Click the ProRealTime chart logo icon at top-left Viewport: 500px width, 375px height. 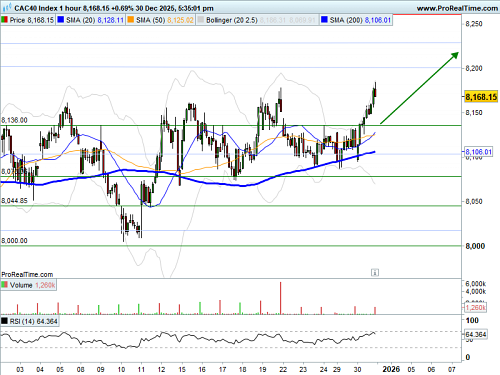point(6,7)
